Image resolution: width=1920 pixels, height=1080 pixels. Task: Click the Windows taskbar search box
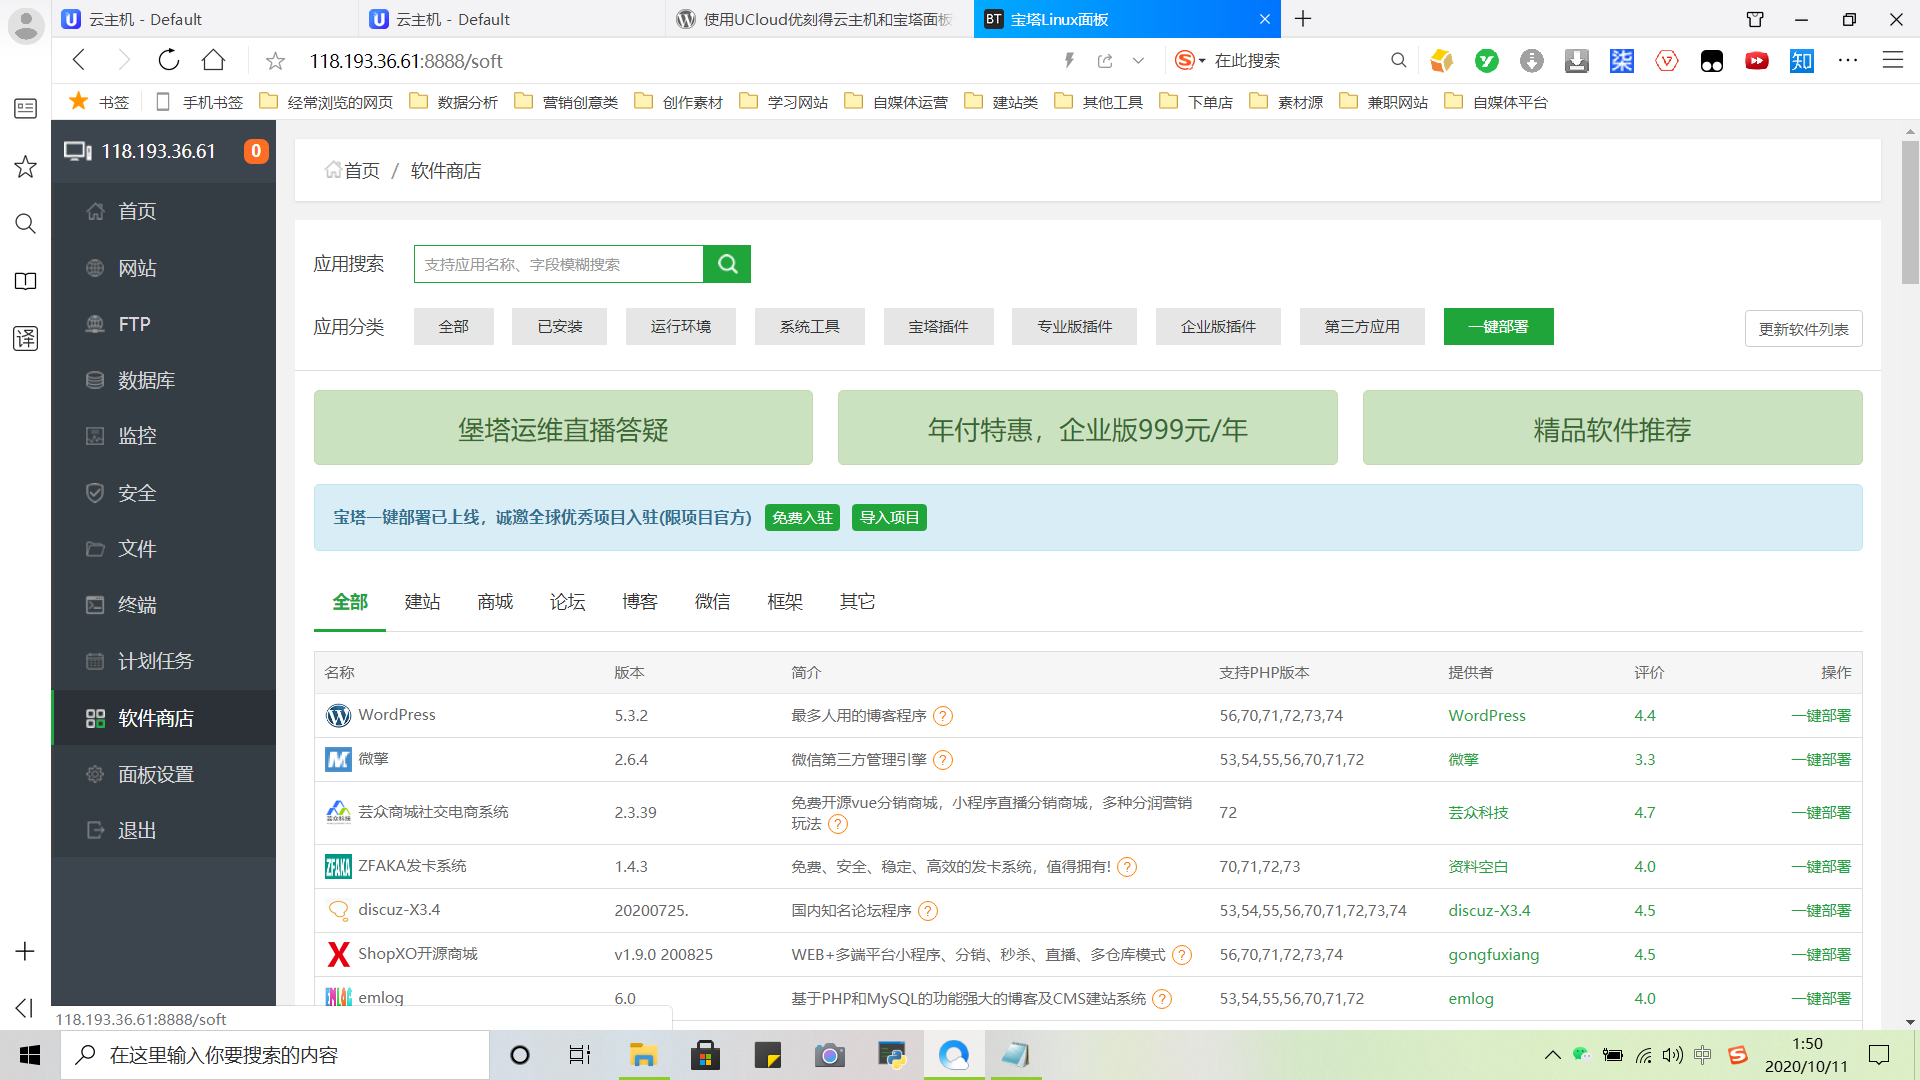275,1055
